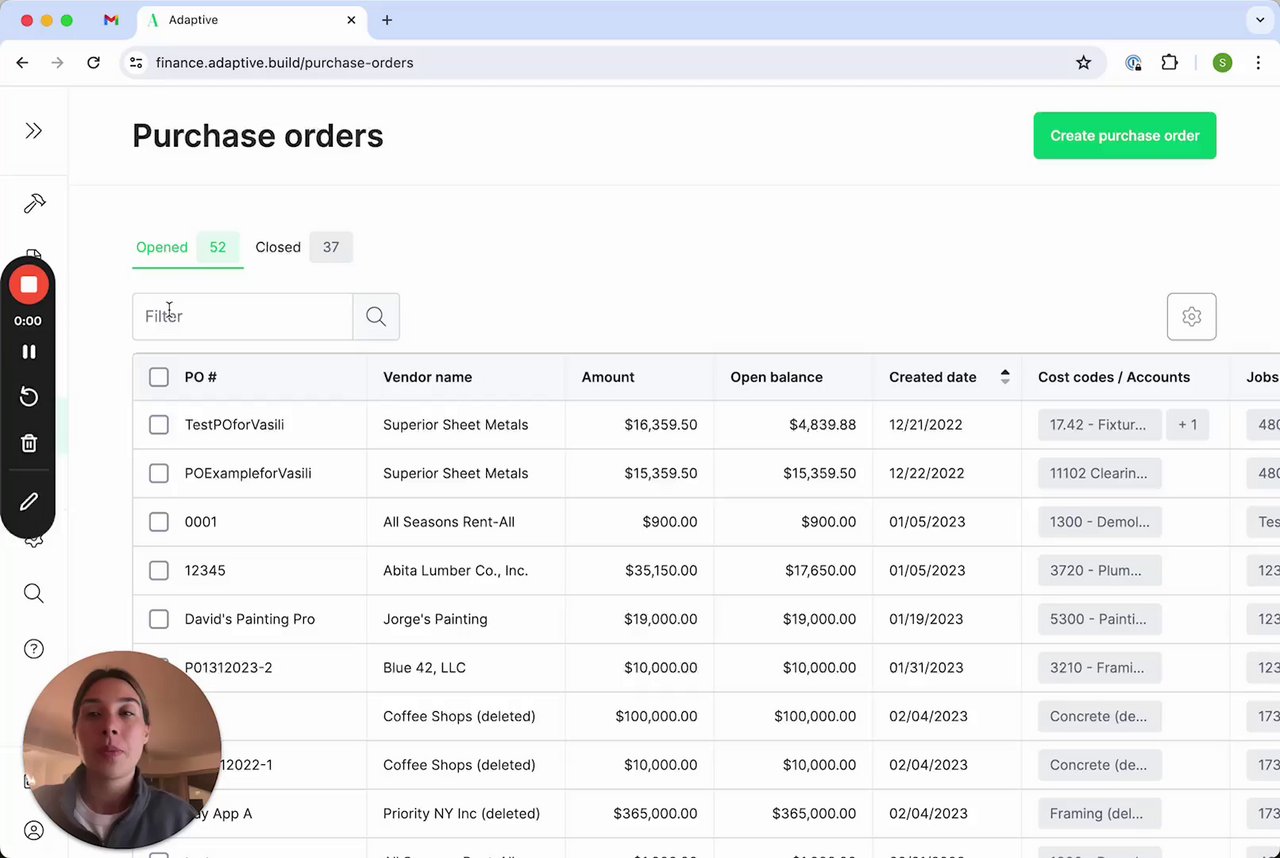Pause the screen recording

click(29, 352)
